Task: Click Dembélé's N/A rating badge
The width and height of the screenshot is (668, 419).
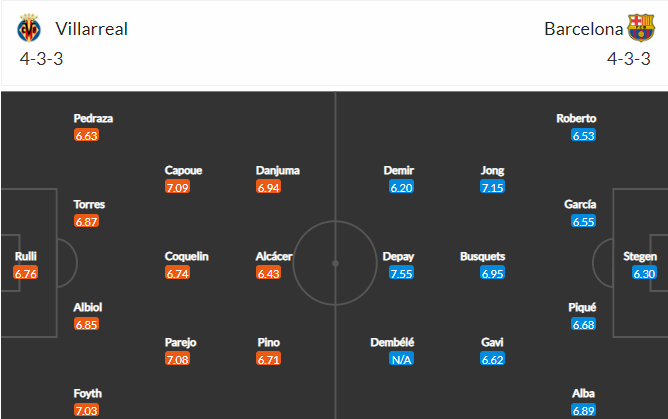Action: [x=401, y=359]
